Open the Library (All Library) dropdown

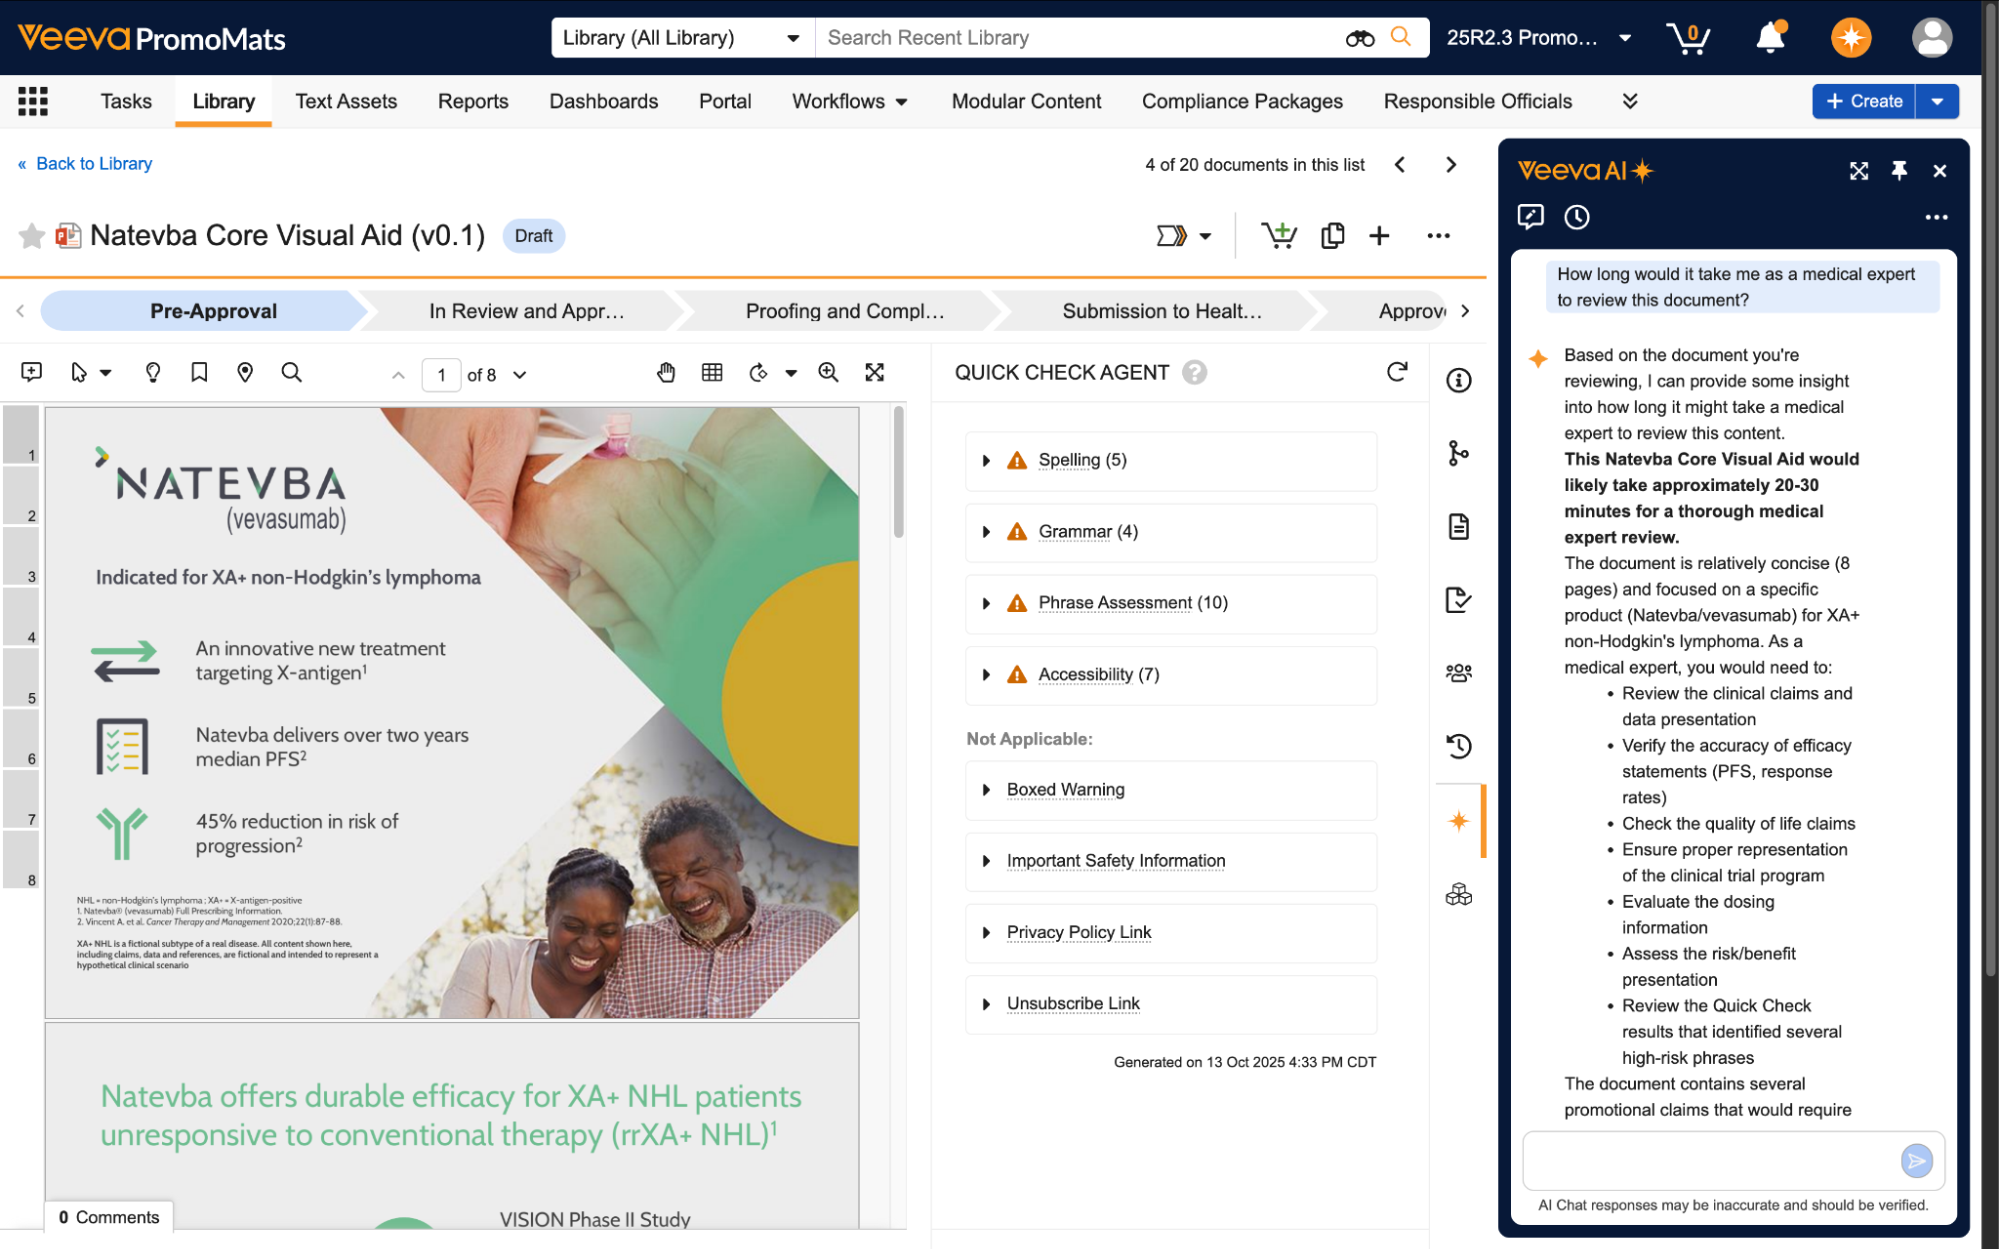pos(682,38)
